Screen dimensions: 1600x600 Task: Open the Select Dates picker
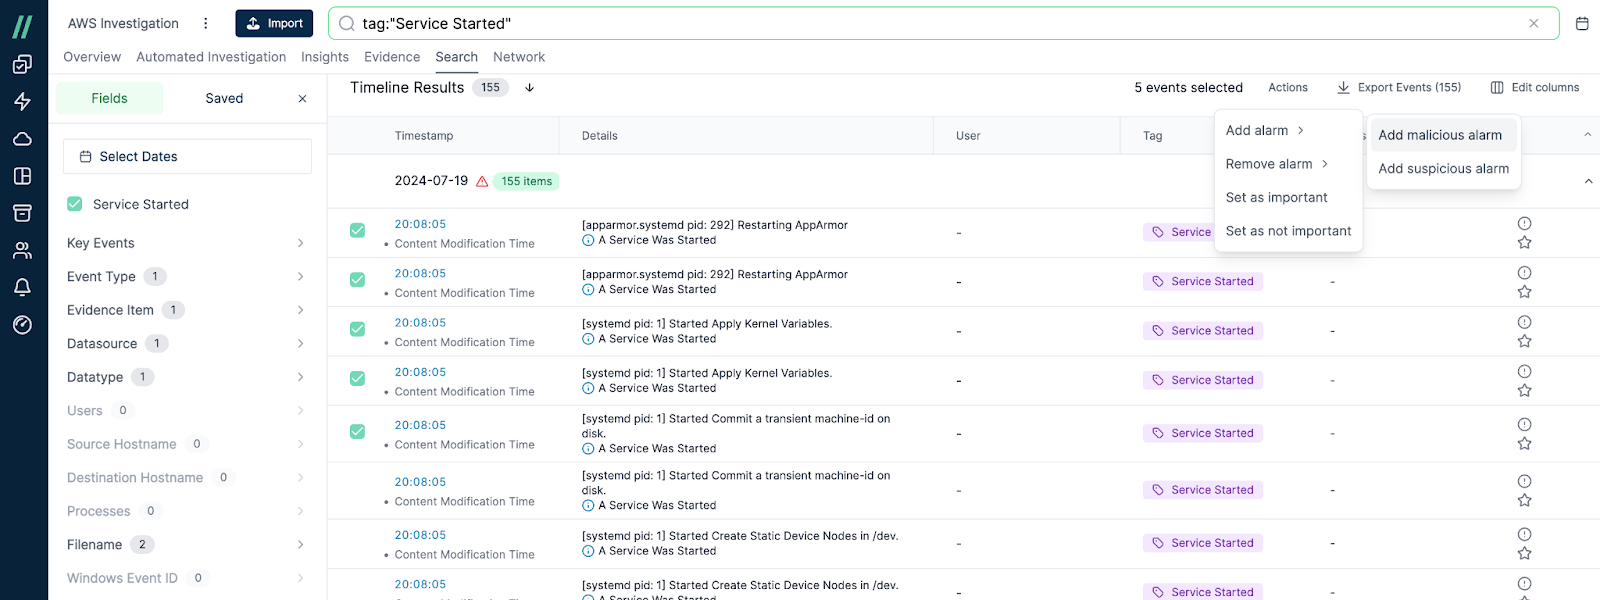tap(187, 157)
